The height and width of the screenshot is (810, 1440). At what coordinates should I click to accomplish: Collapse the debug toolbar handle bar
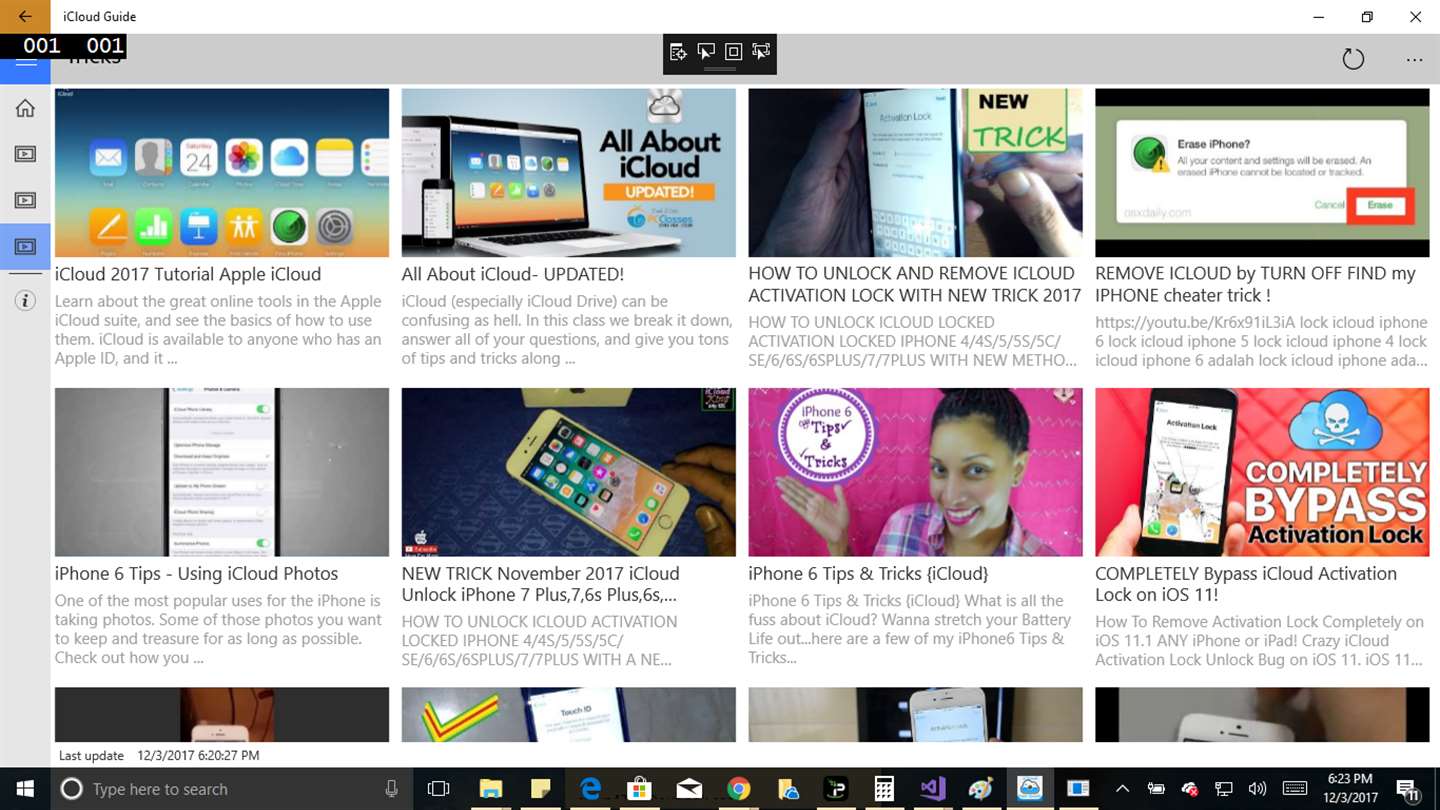[720, 69]
